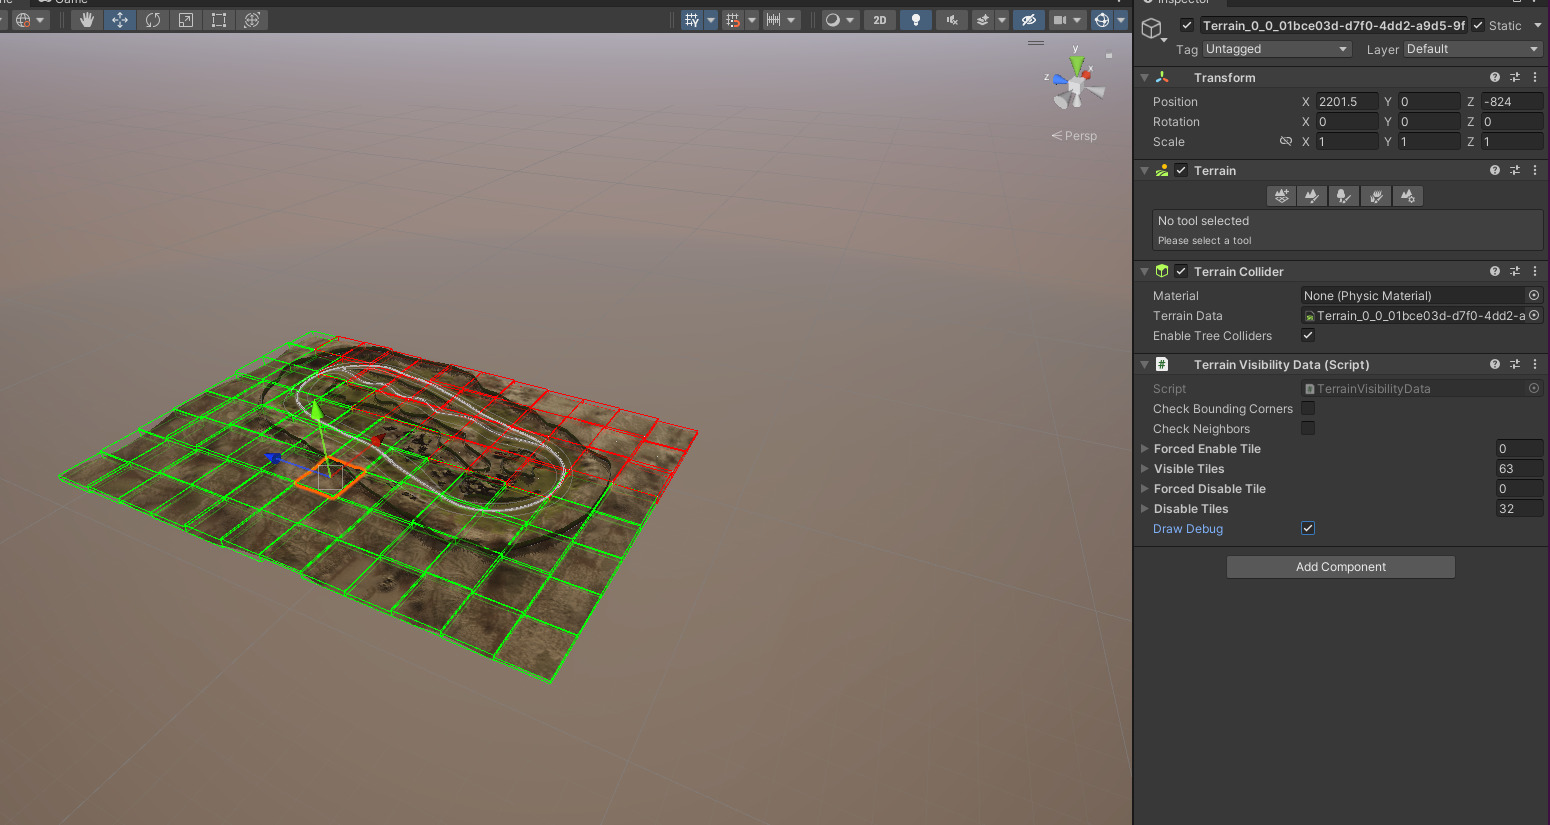The height and width of the screenshot is (825, 1550).
Task: Click the Position X input field
Action: coord(1346,102)
